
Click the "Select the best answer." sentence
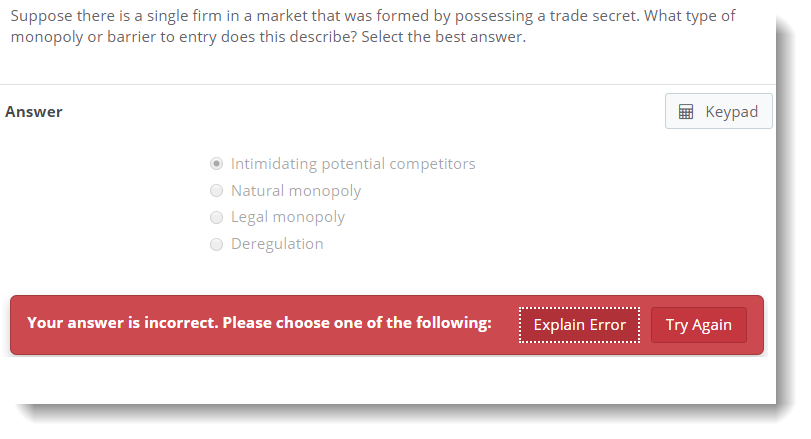click(x=444, y=37)
